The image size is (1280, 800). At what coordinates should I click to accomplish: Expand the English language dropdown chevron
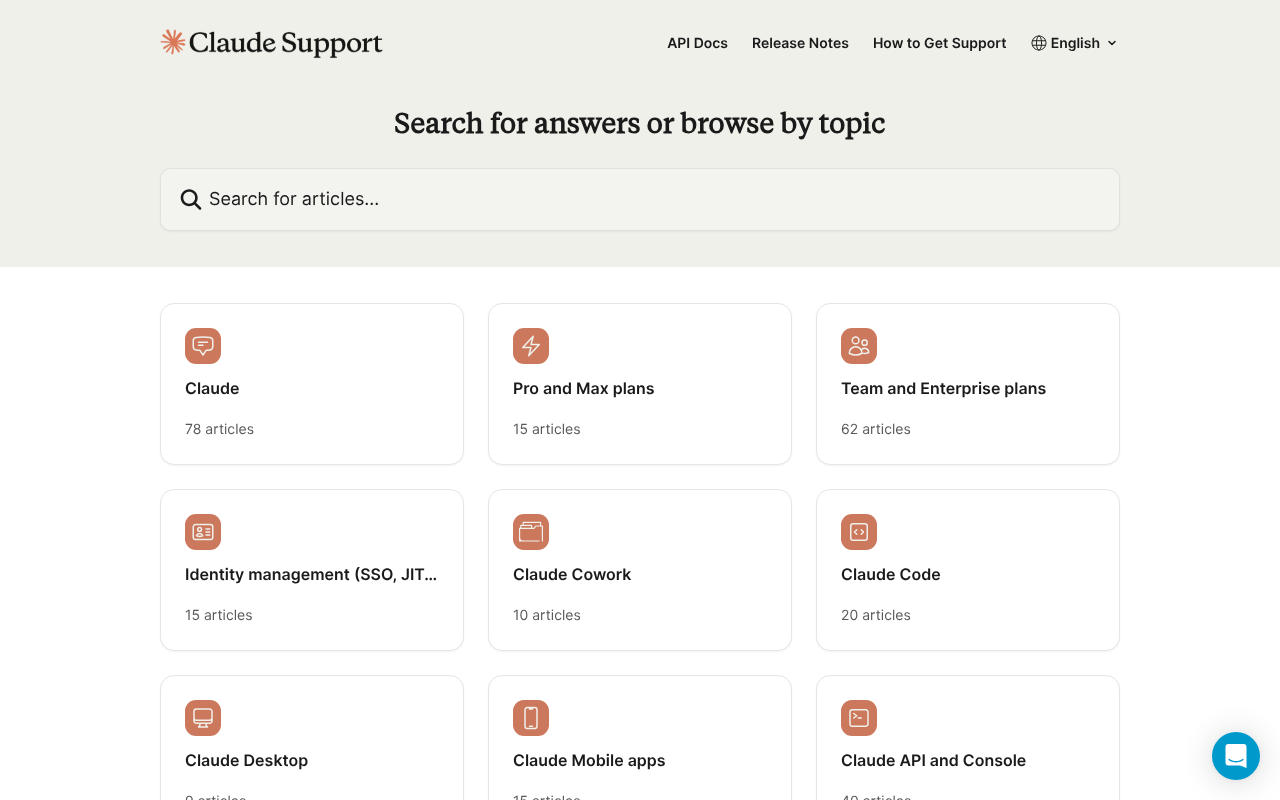click(1112, 43)
